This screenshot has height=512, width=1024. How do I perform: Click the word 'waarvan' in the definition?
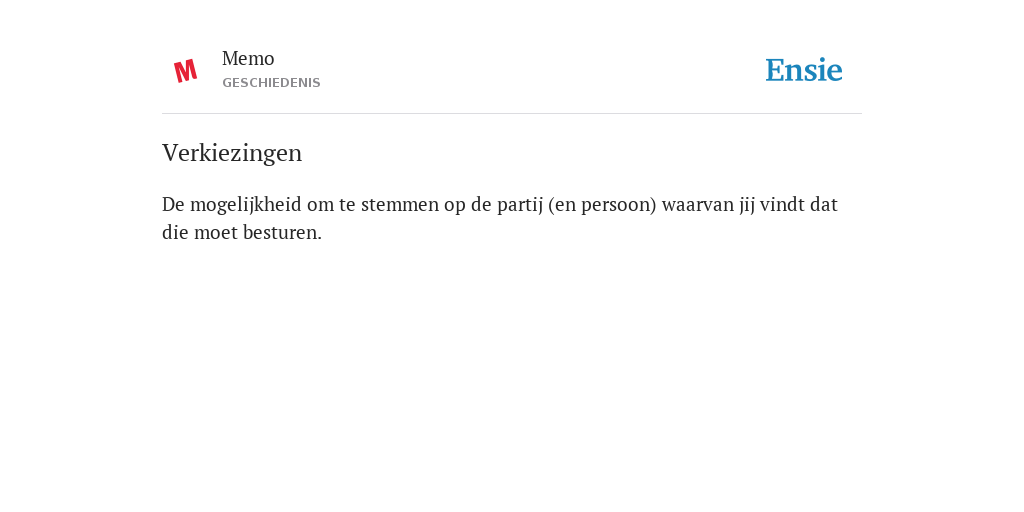[697, 205]
